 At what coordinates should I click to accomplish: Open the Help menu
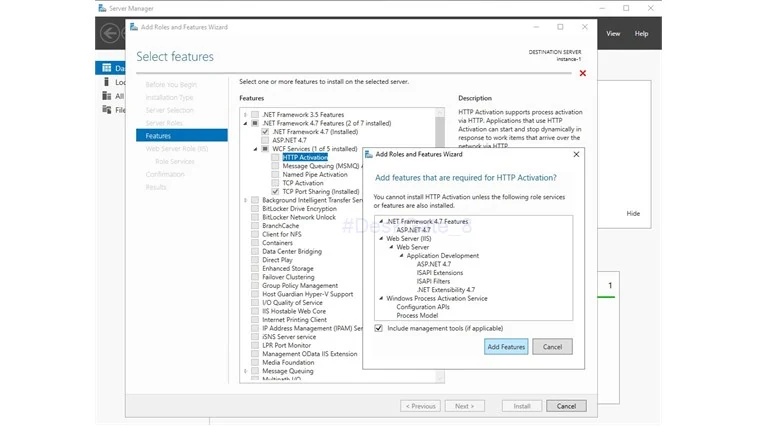[x=641, y=33]
